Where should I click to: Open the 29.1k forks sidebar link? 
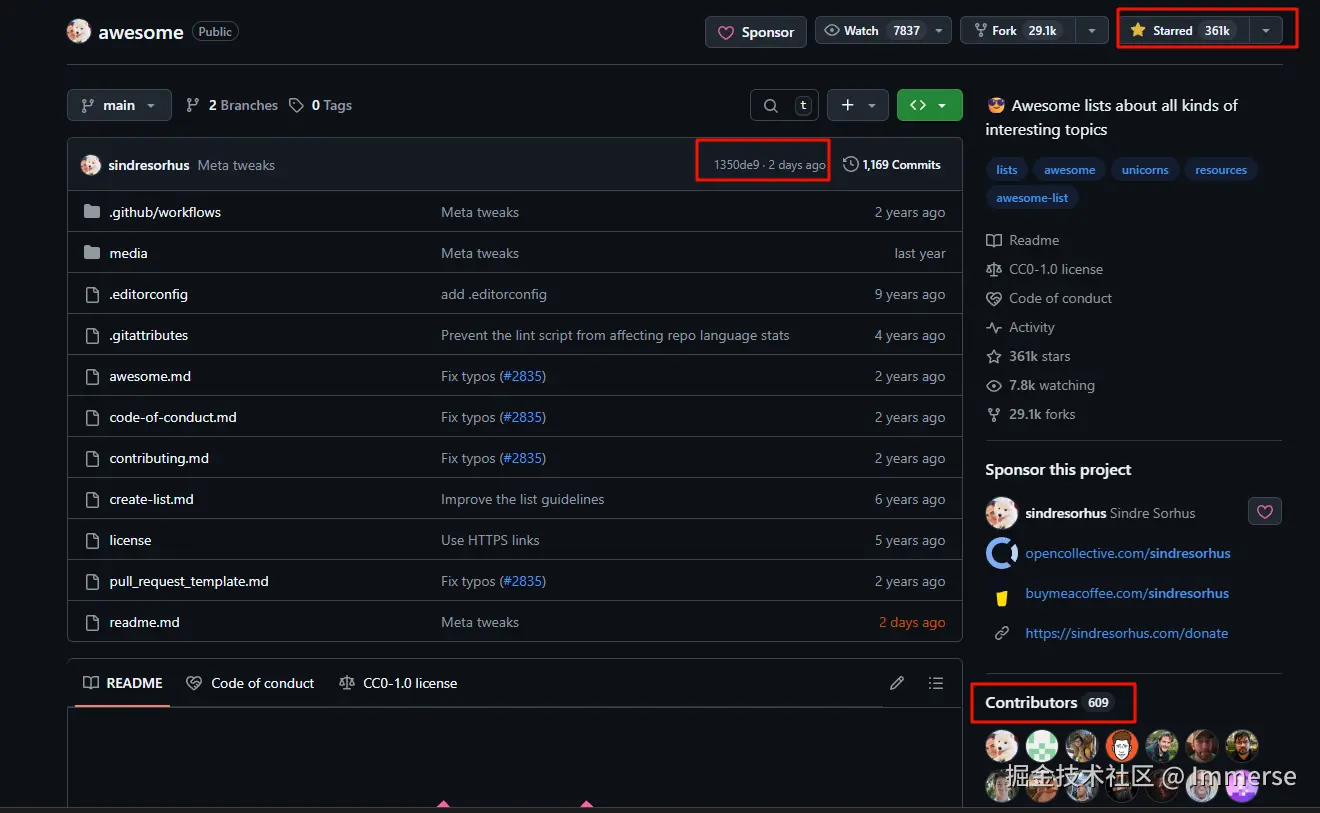(x=1030, y=414)
